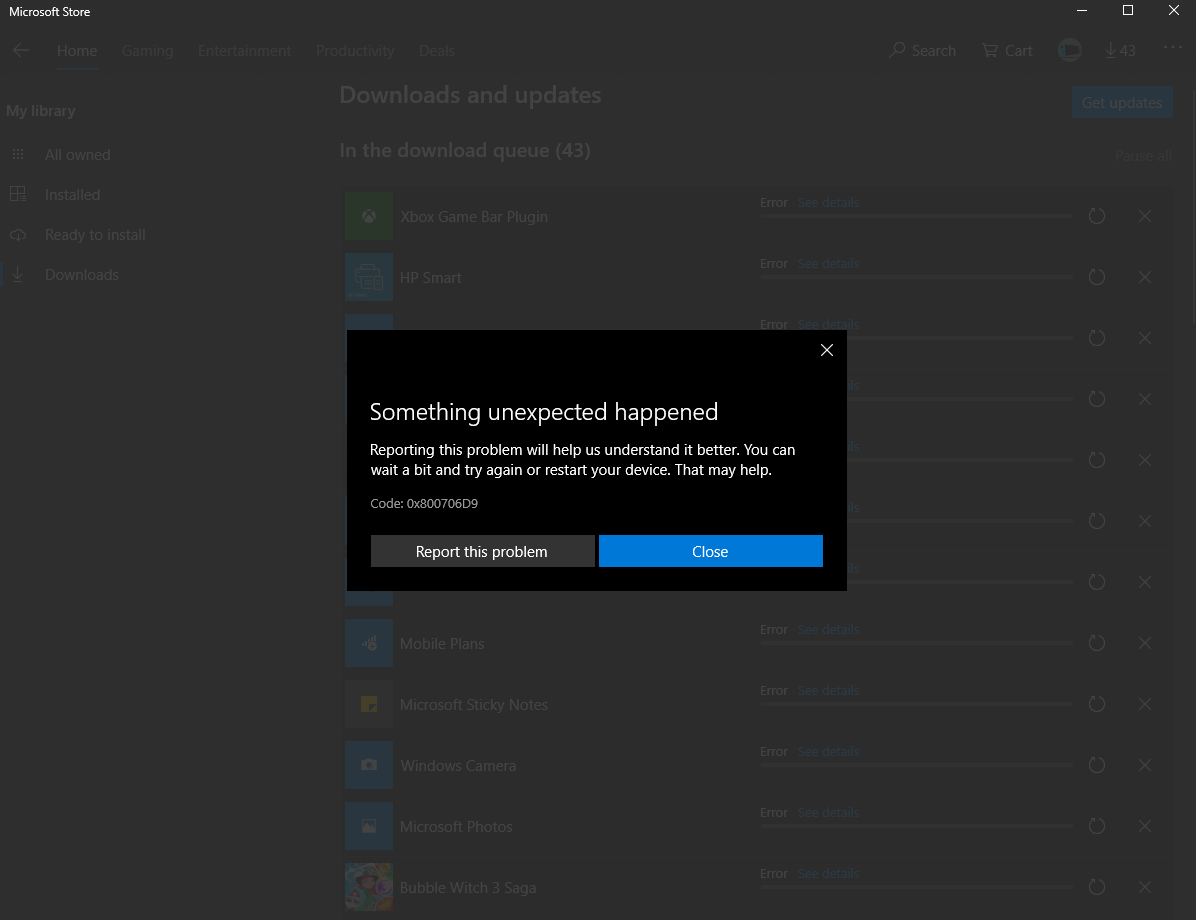Open Bubble Witch 3 Saga app icon

pyautogui.click(x=369, y=887)
